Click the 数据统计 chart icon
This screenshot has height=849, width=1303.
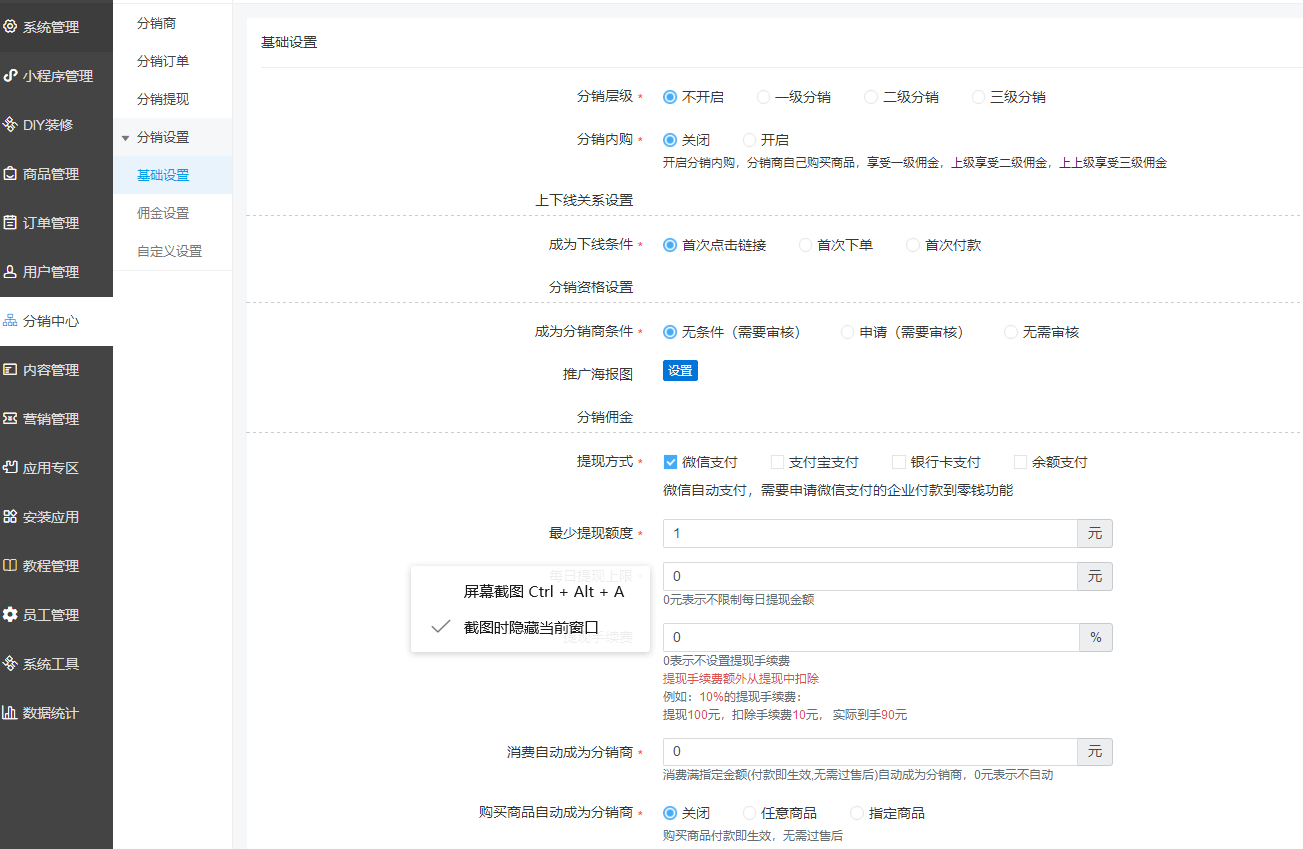[10, 713]
